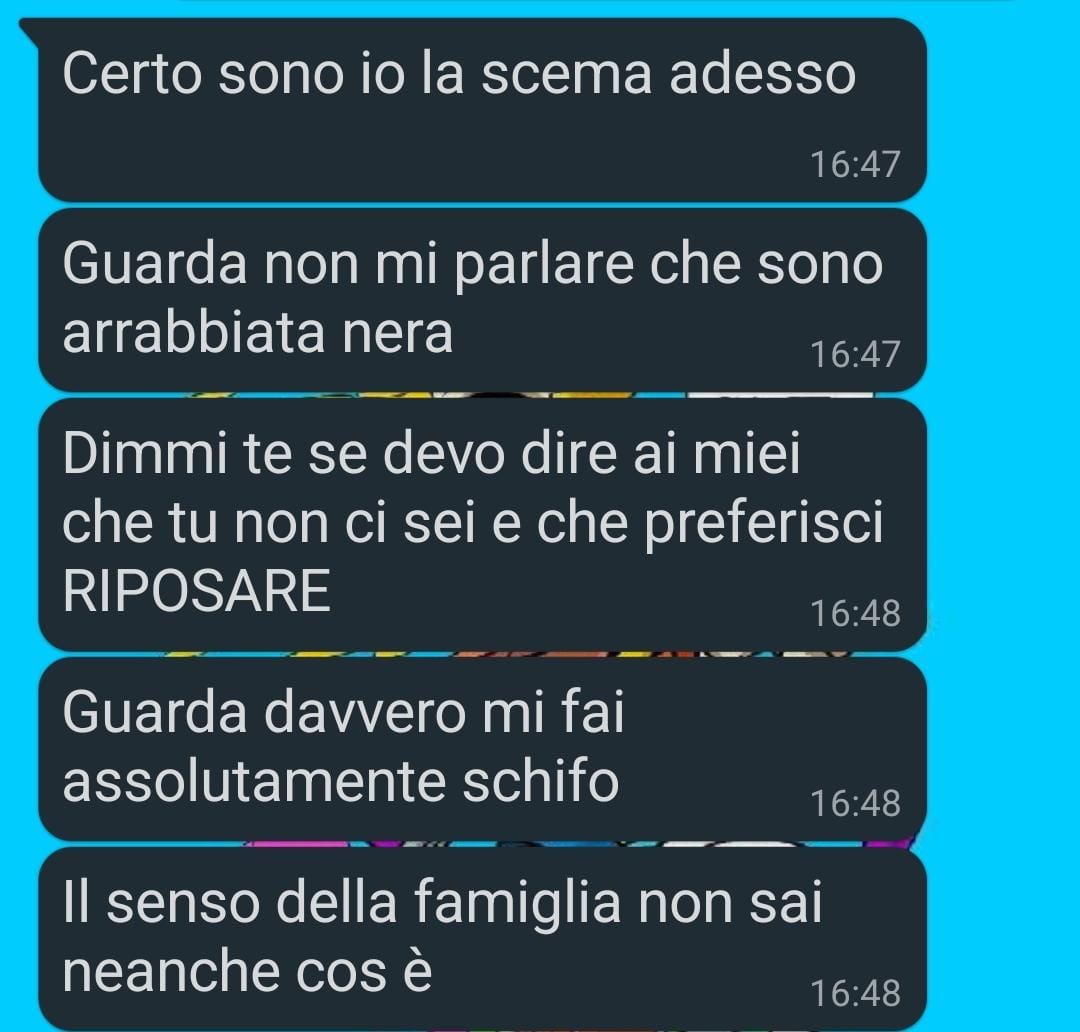Click the word "Guarda" starting the second message
The height and width of the screenshot is (1032, 1080).
(x=154, y=263)
